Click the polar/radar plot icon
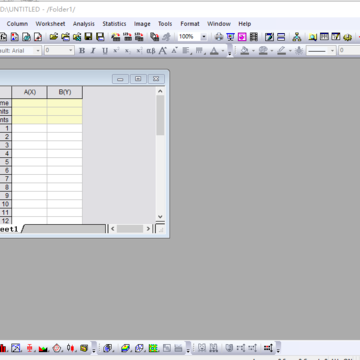The height and width of the screenshot is (360, 360). click(x=57, y=348)
